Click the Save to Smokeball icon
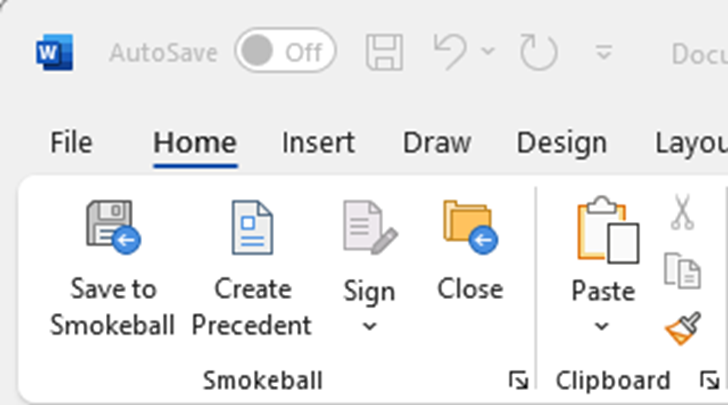 click(113, 228)
